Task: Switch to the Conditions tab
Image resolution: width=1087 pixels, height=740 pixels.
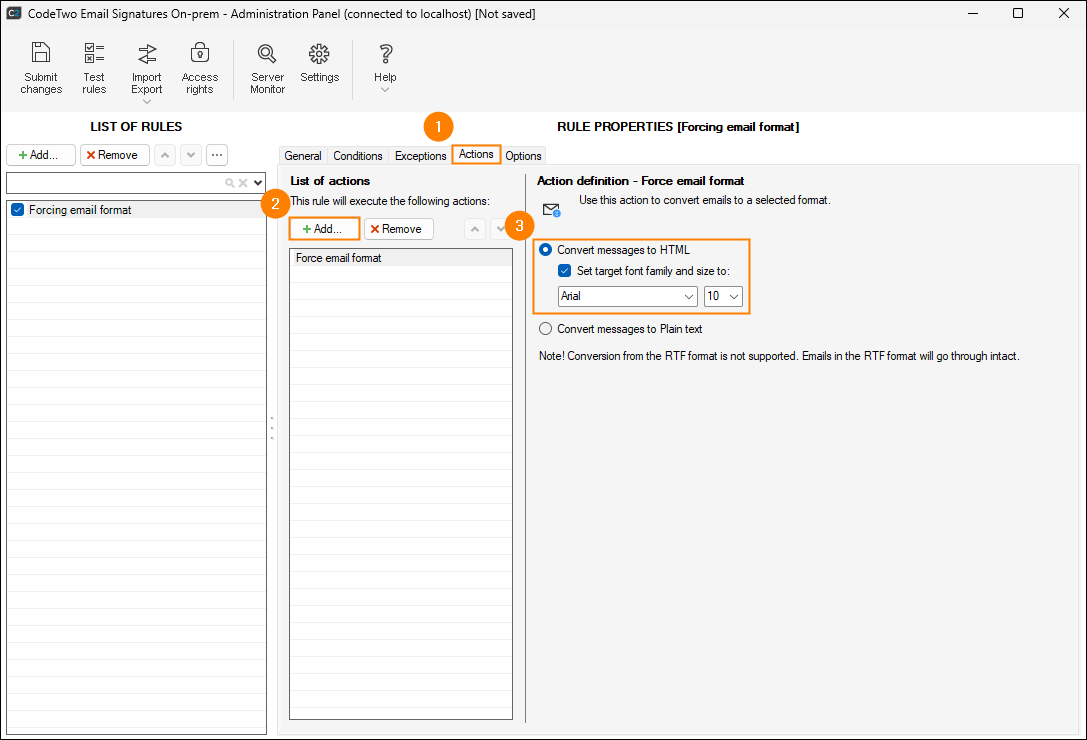Action: 358,156
